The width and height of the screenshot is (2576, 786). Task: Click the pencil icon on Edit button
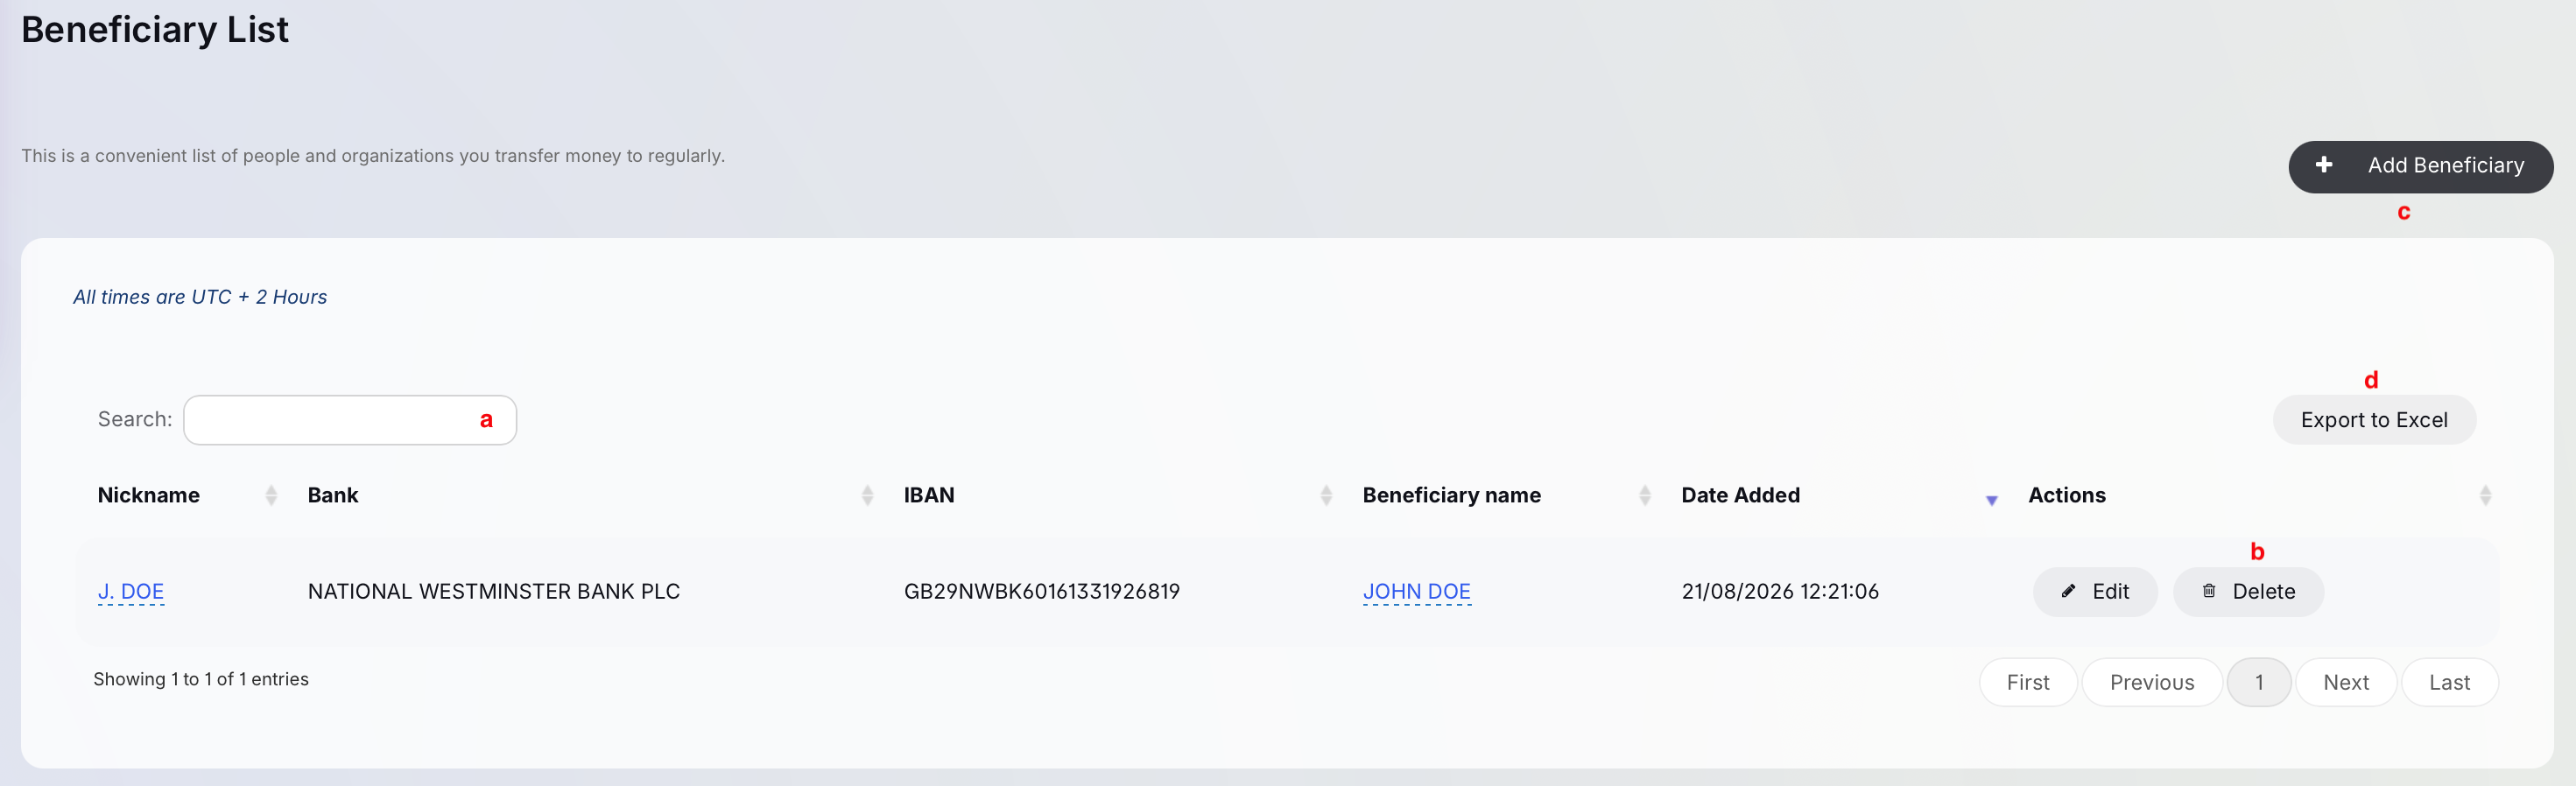(2068, 591)
